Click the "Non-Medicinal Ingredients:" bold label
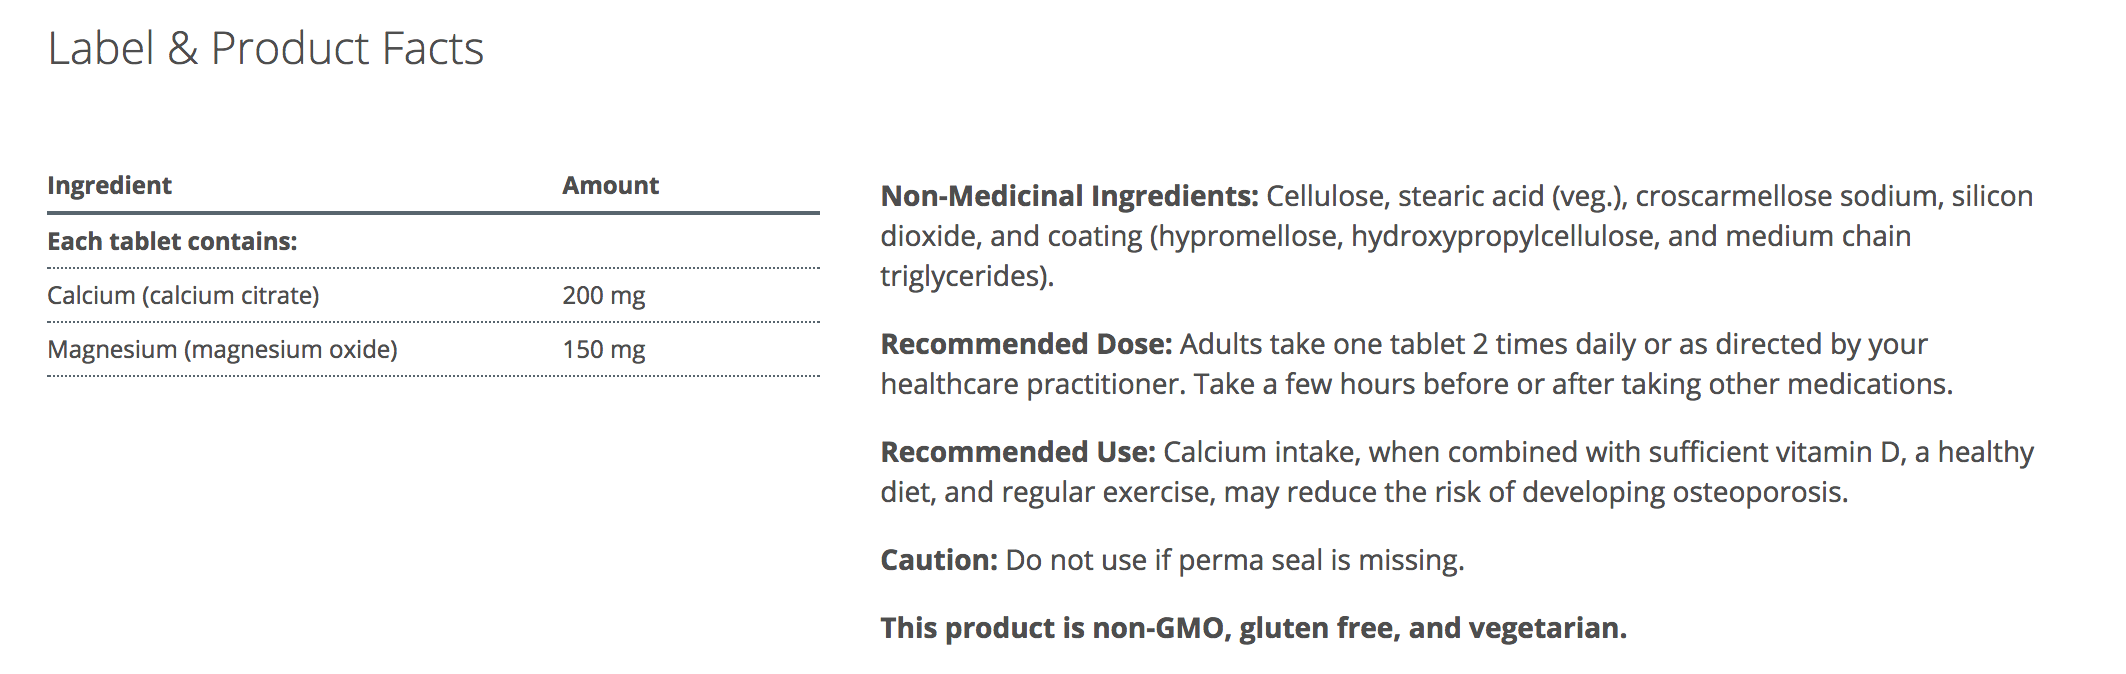 tap(1069, 196)
